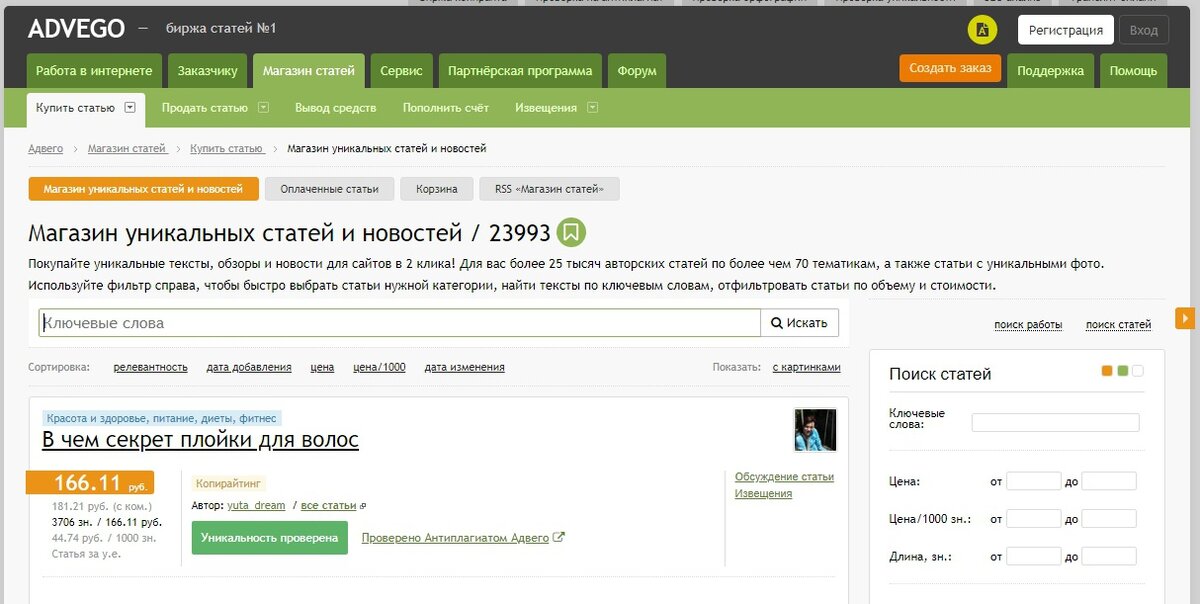Click the поиск работы link

pyautogui.click(x=1028, y=324)
